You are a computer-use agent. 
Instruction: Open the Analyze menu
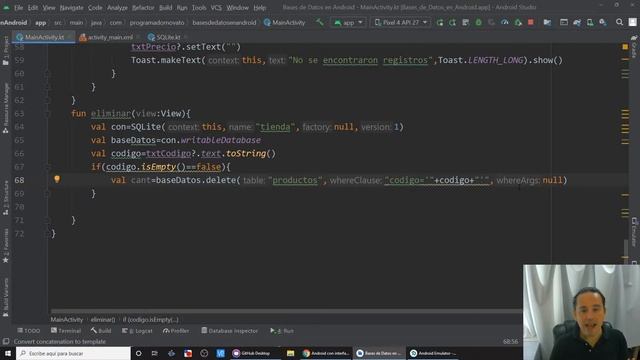pos(118,7)
